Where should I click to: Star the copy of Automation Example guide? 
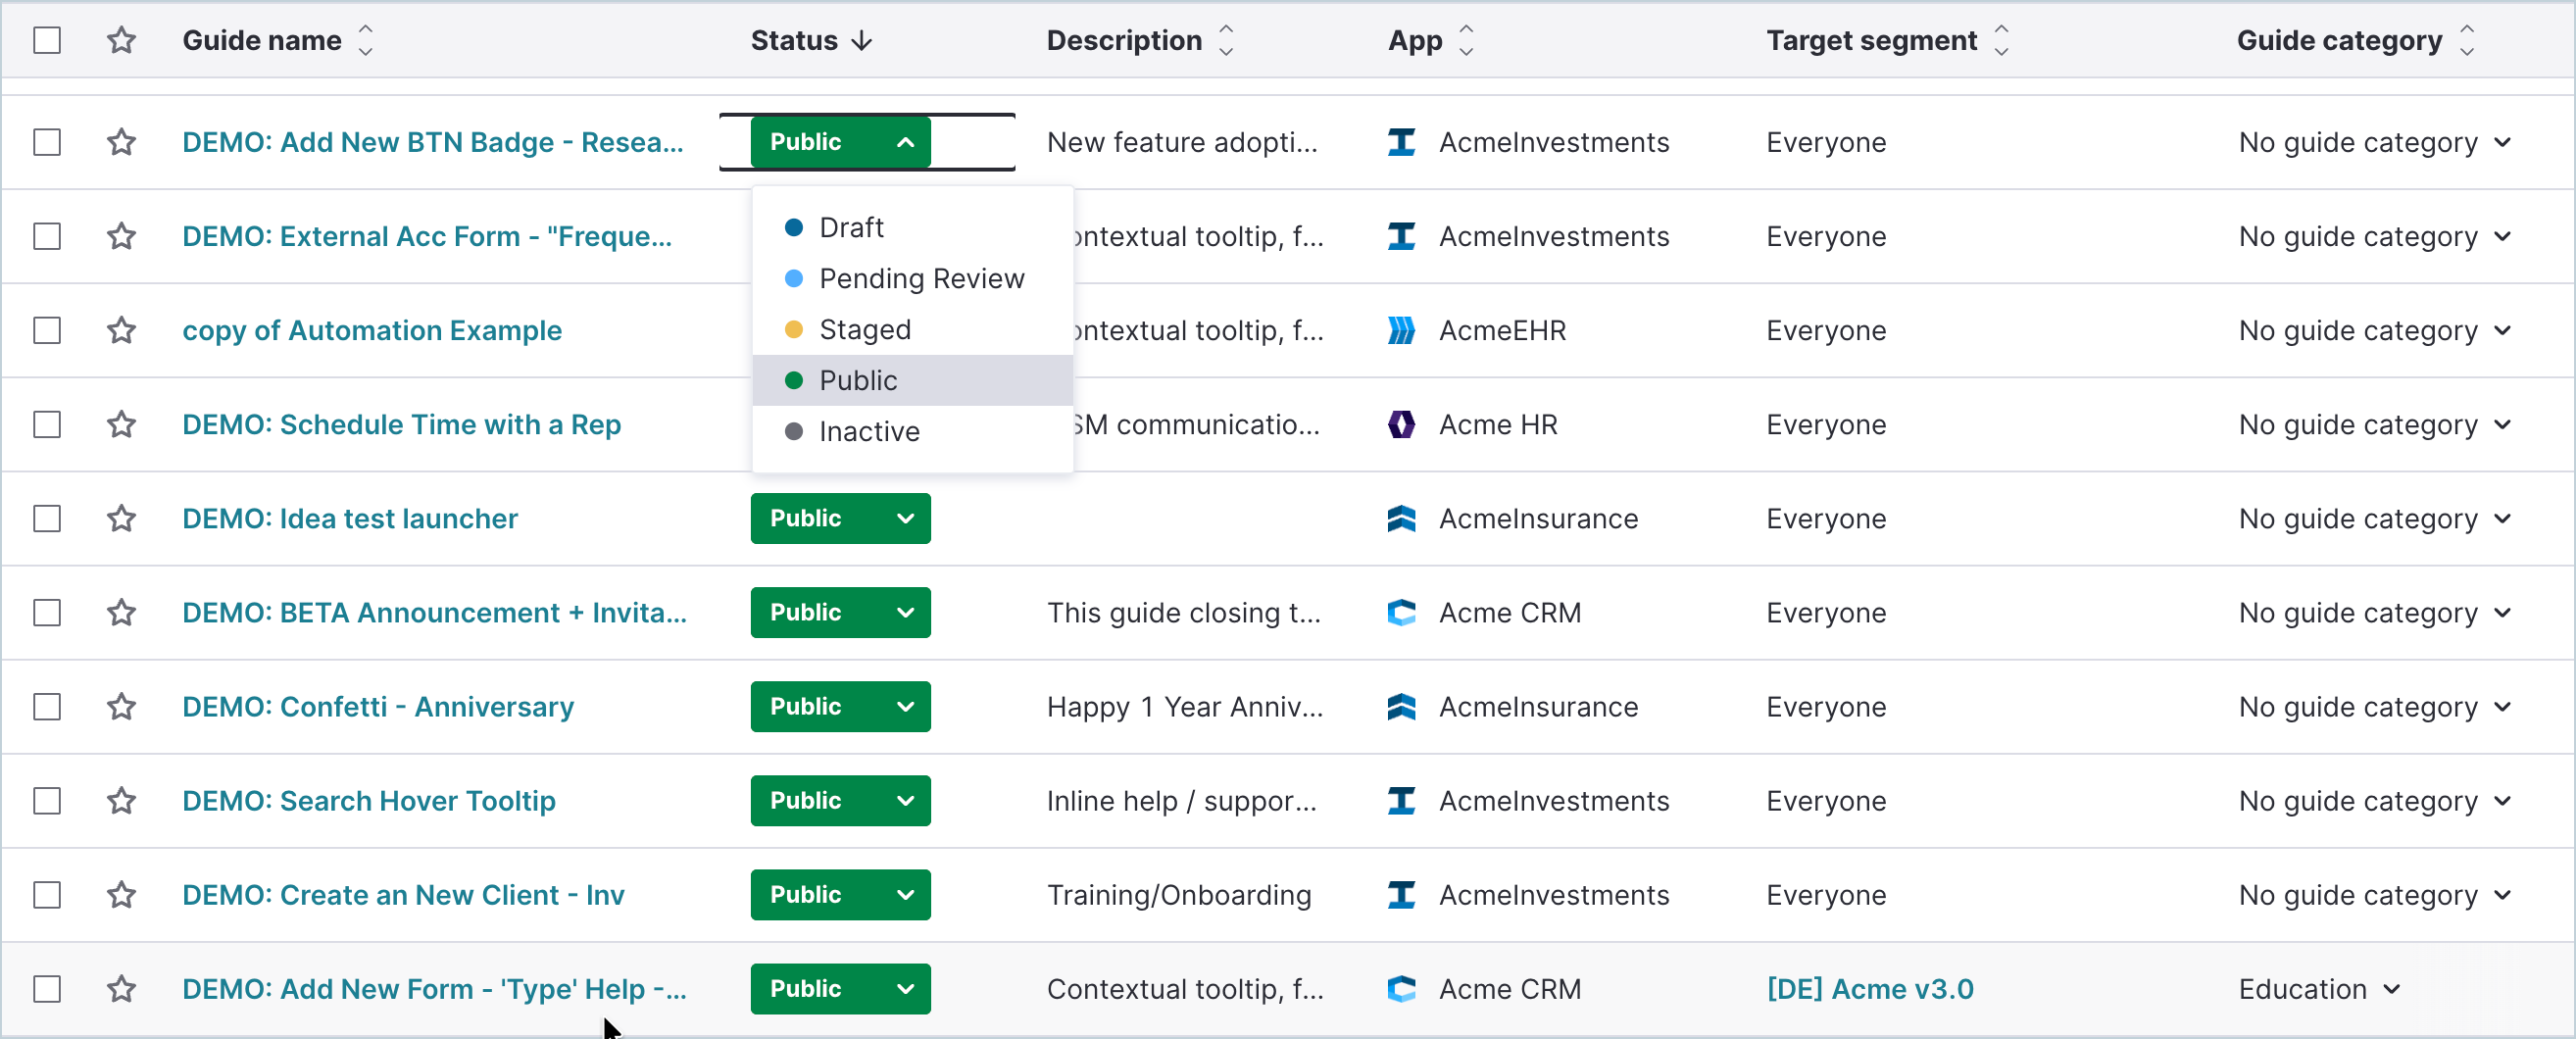click(x=121, y=330)
